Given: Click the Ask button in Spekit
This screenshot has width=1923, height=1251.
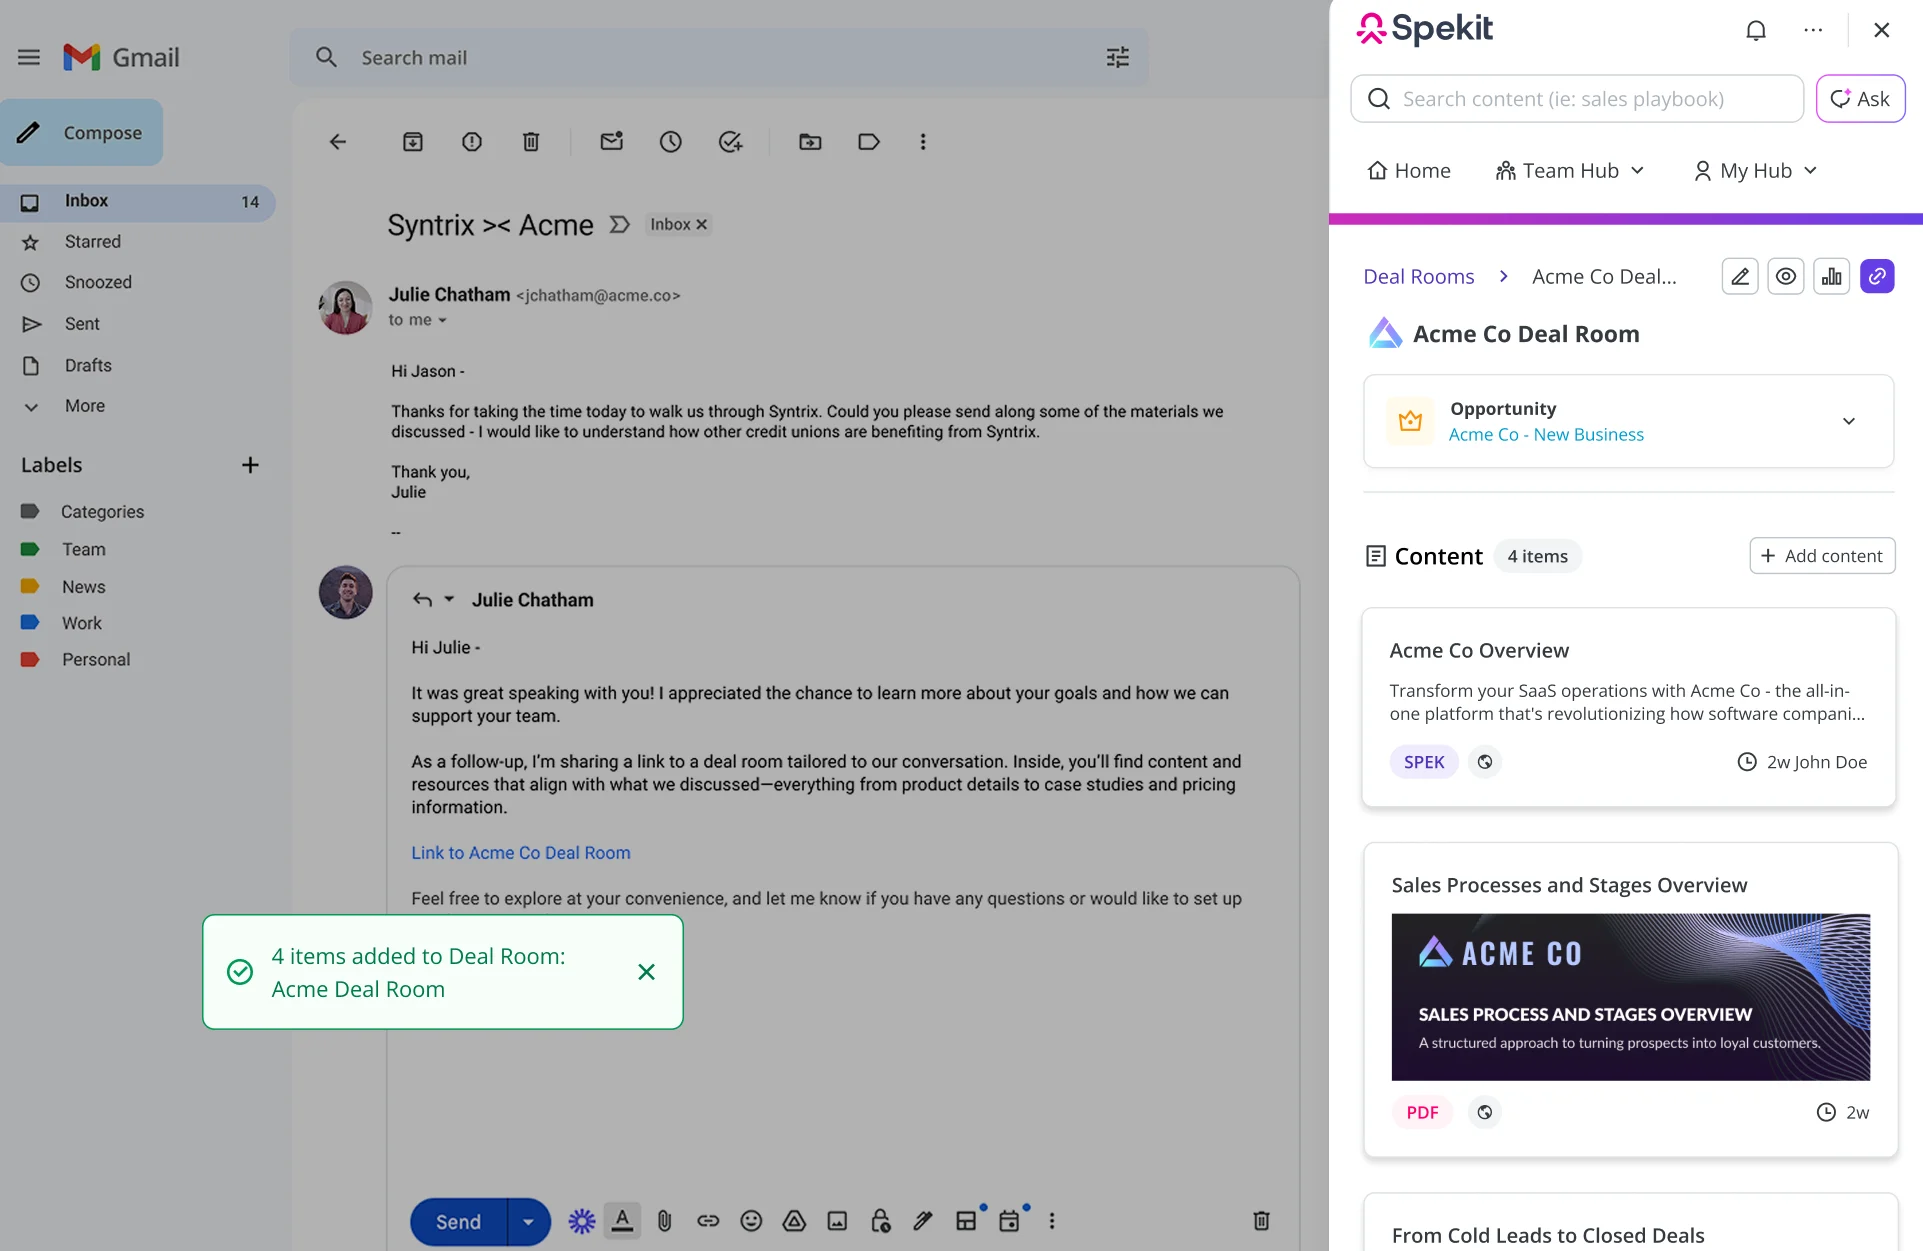Looking at the screenshot, I should pos(1860,99).
